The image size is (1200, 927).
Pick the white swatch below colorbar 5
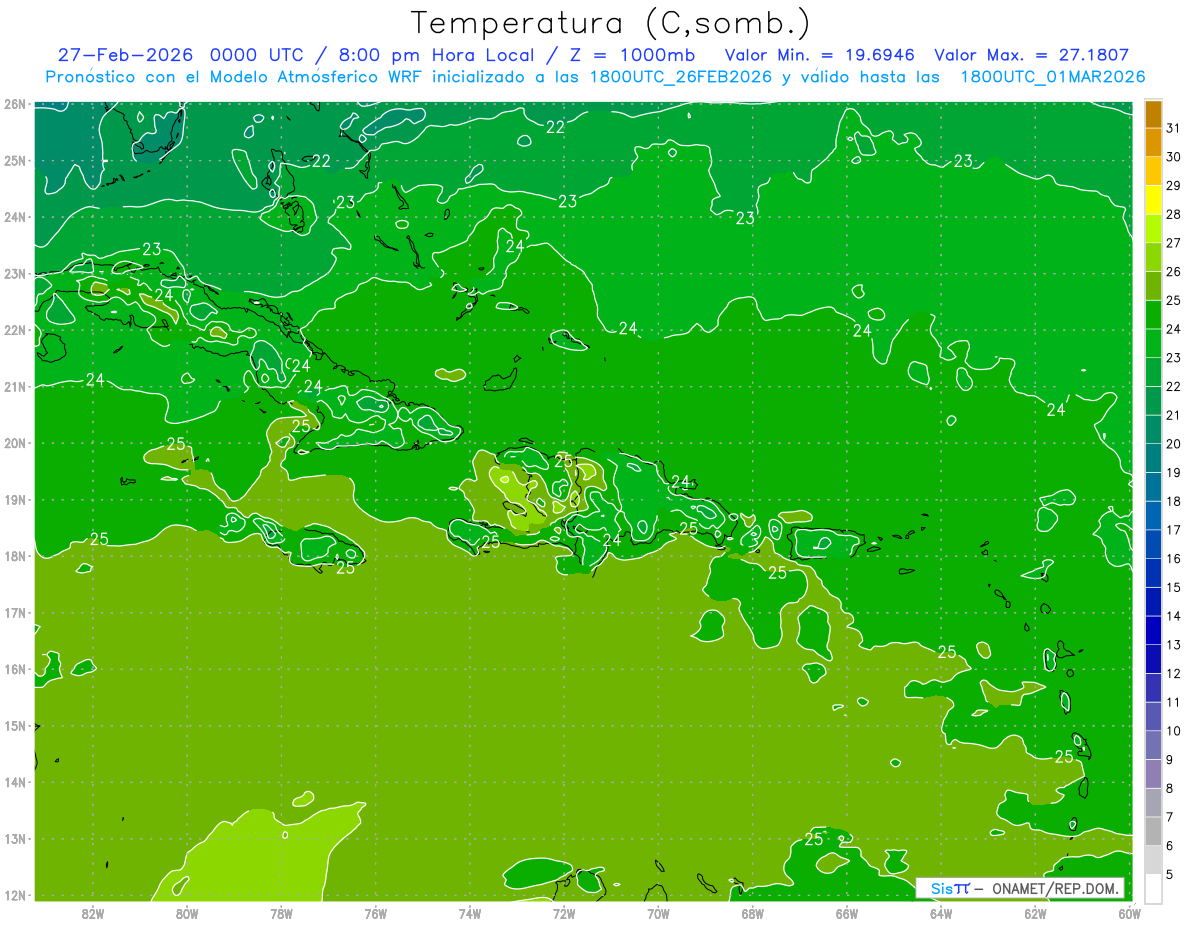[x=1153, y=888]
